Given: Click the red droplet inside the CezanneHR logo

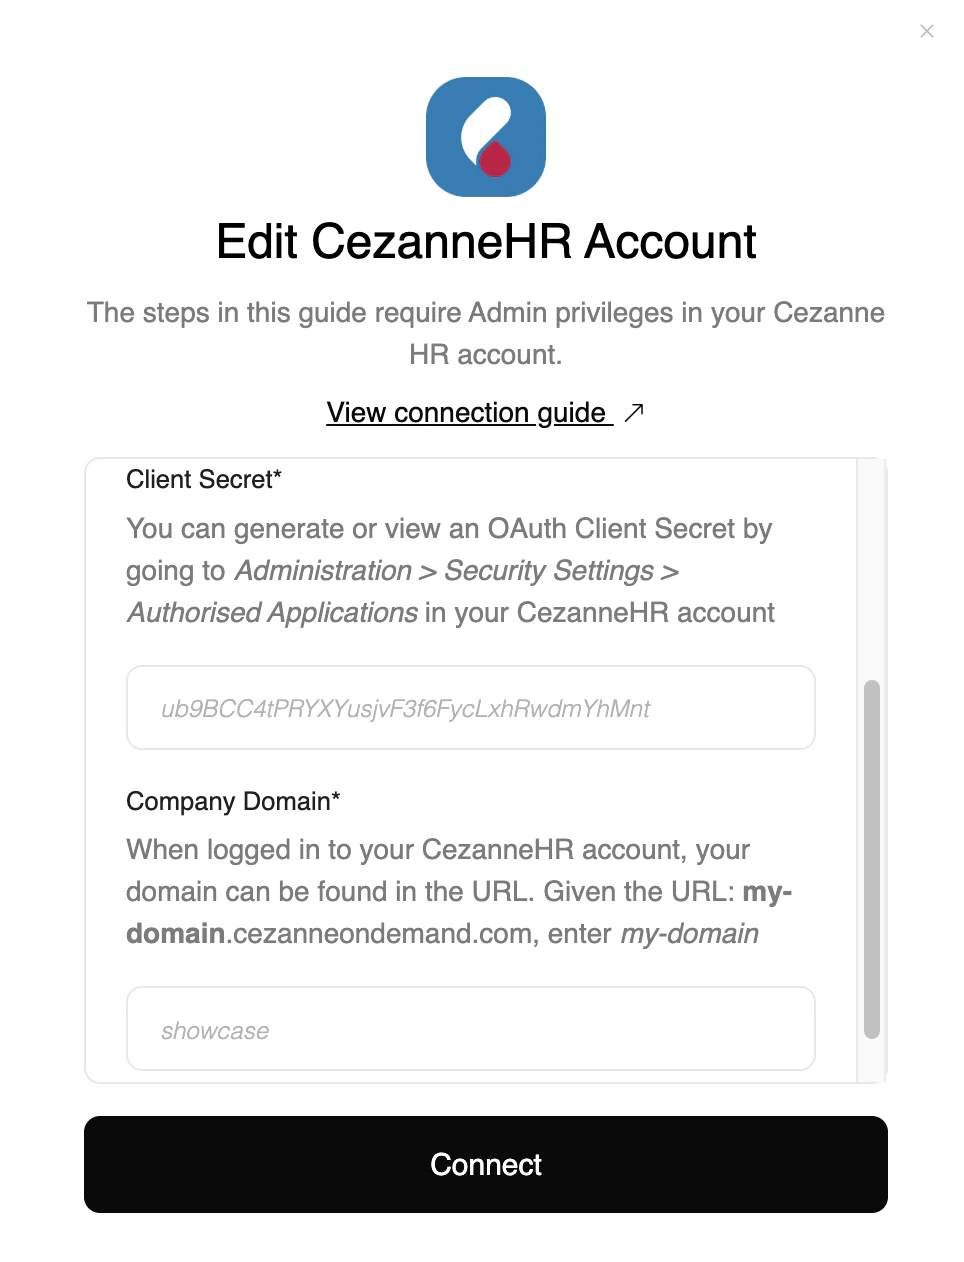Looking at the screenshot, I should [x=494, y=160].
